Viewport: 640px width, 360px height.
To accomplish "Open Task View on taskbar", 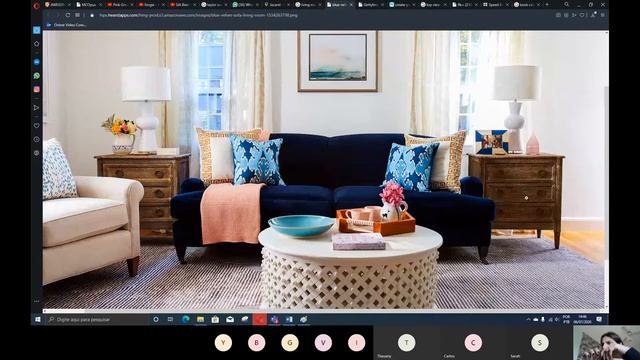I will 170,320.
